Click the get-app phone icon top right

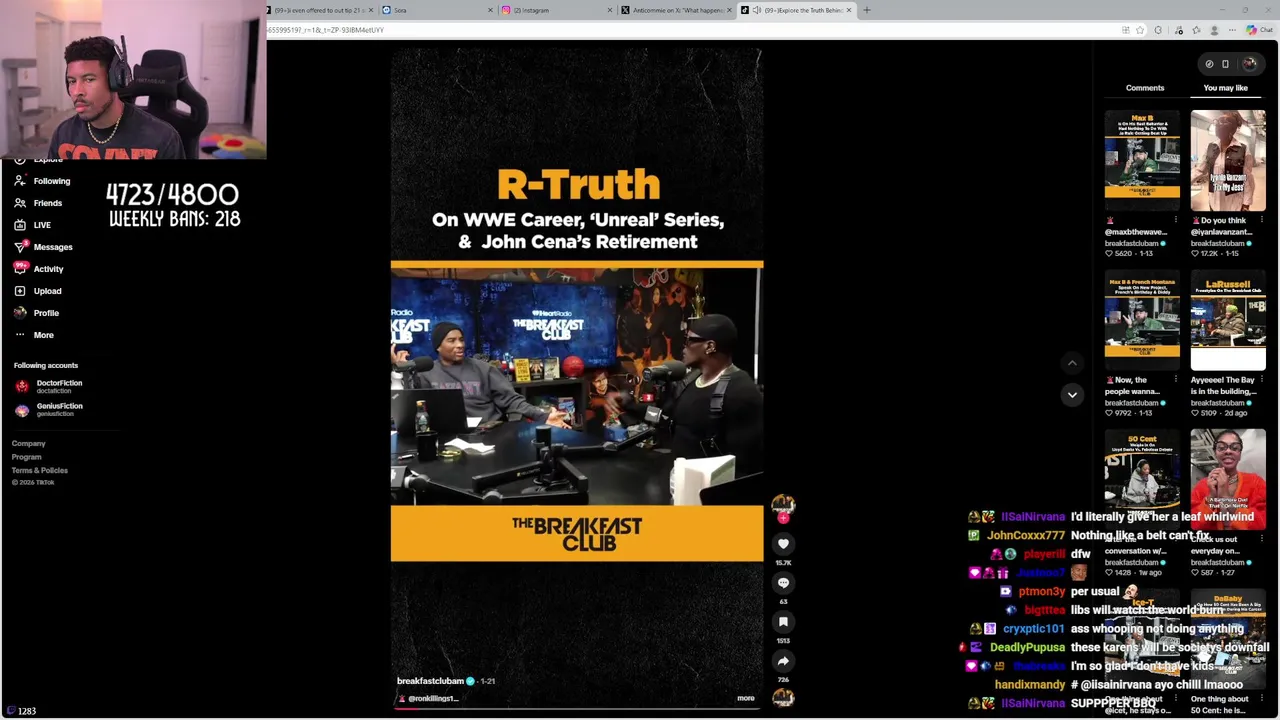1225,64
